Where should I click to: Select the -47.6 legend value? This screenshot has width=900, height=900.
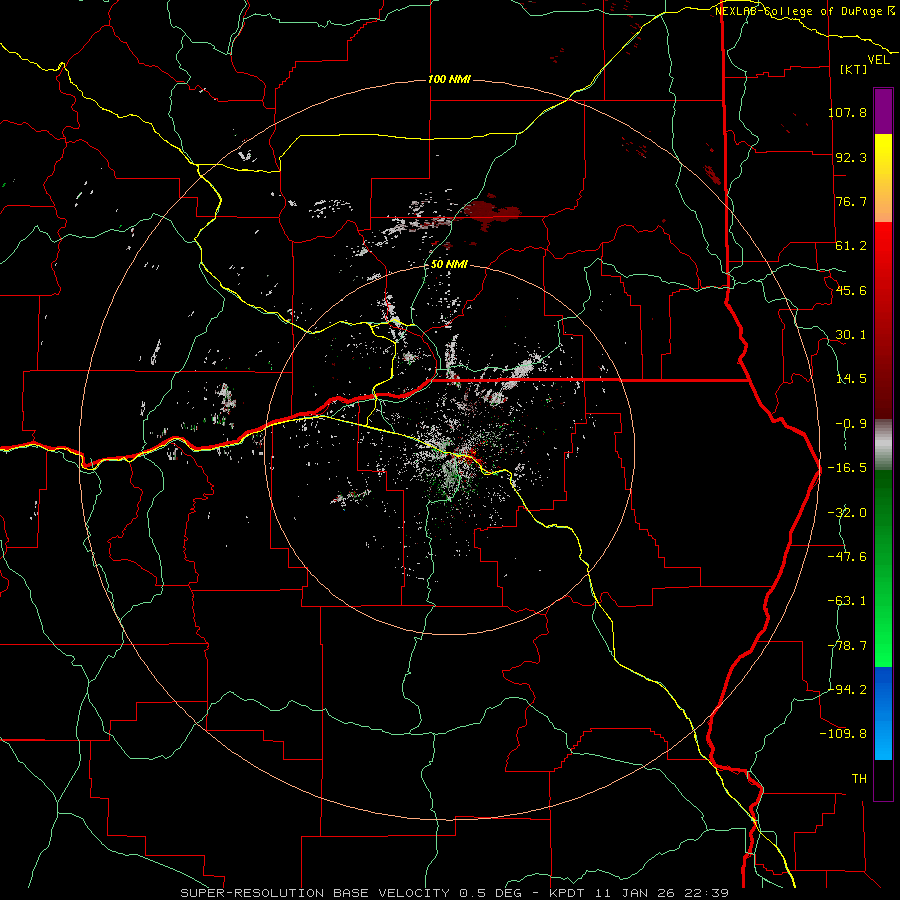click(847, 557)
